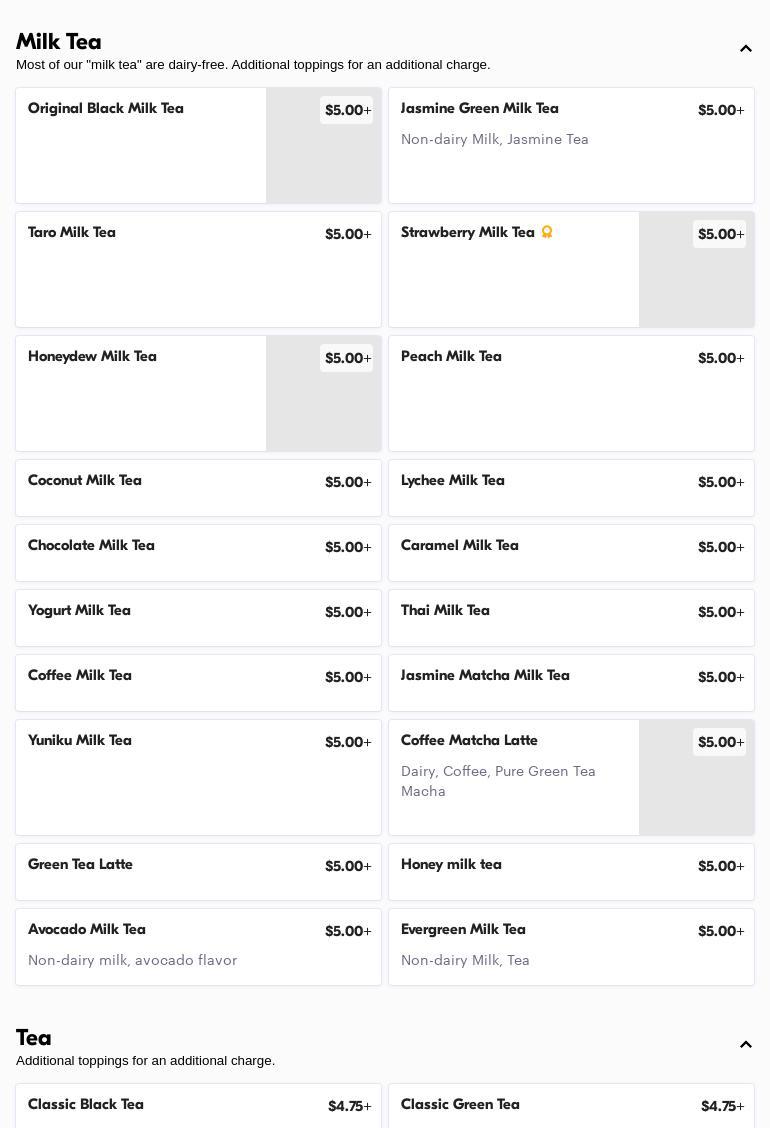Open Classic Black Tea item

pos(198,1106)
